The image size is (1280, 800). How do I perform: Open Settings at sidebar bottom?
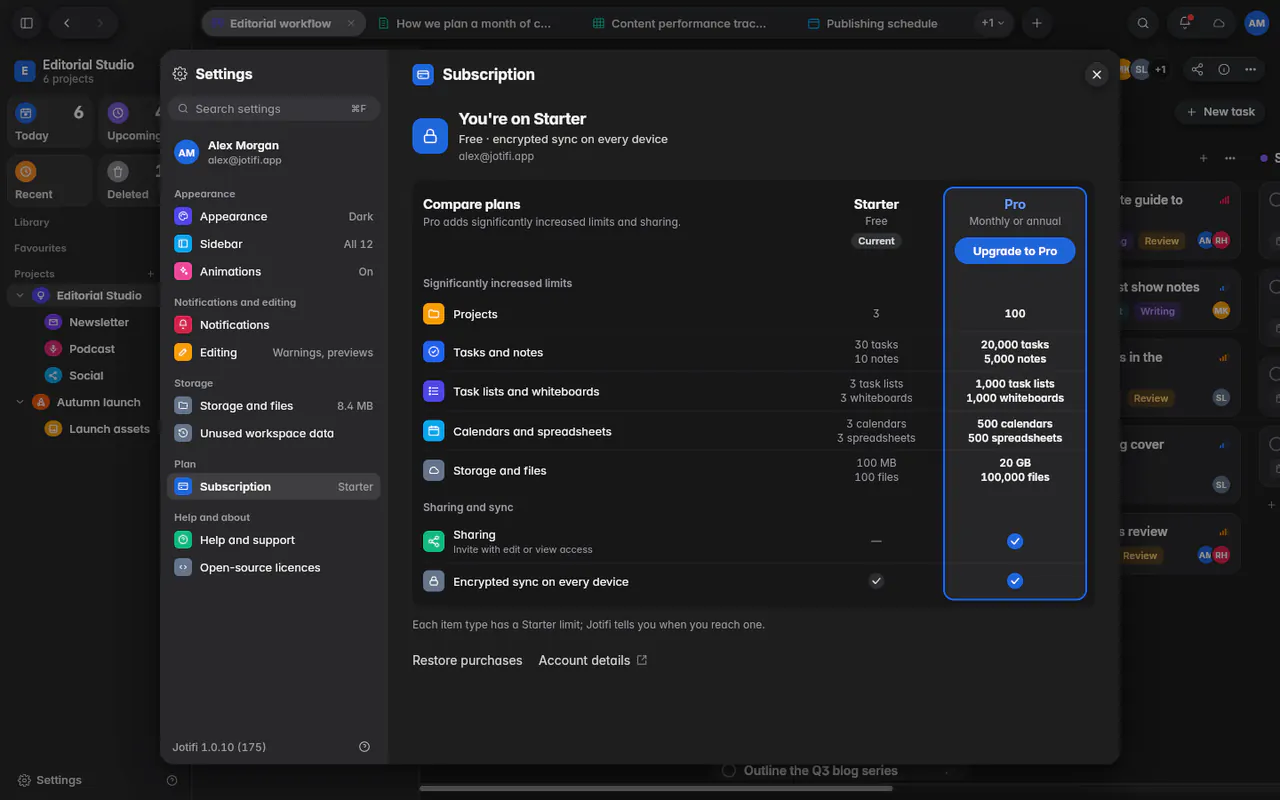[x=49, y=780]
